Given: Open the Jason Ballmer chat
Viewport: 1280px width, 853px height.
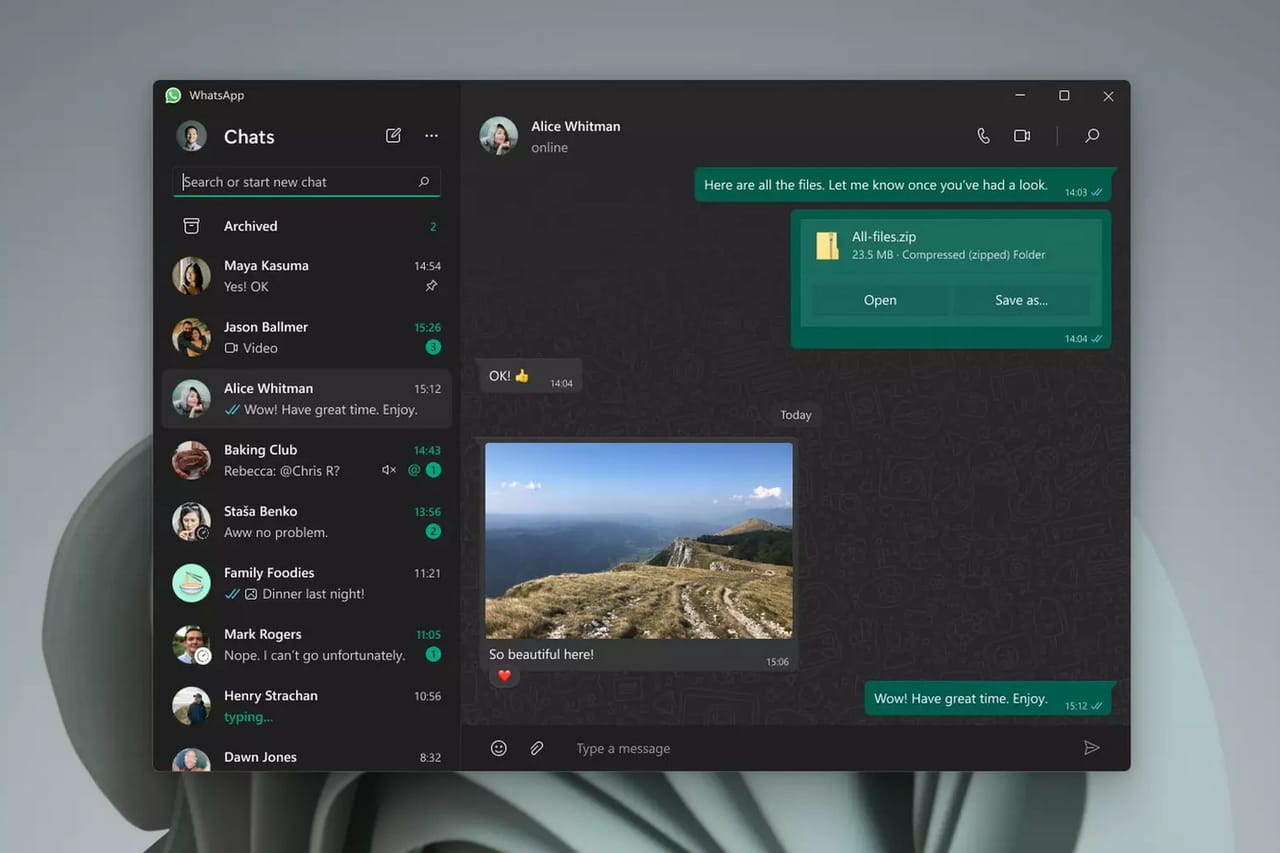Looking at the screenshot, I should (300, 336).
